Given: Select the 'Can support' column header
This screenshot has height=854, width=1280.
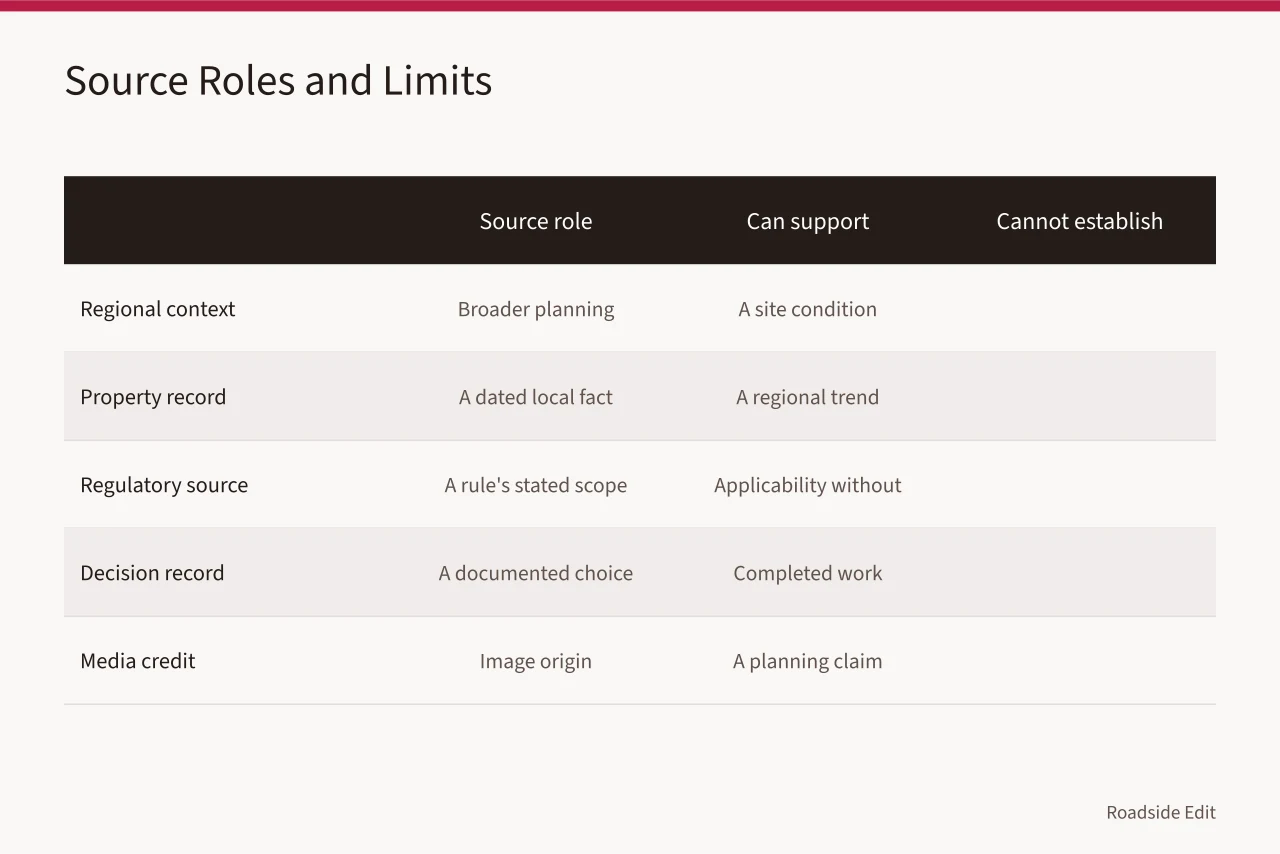Looking at the screenshot, I should 808,221.
